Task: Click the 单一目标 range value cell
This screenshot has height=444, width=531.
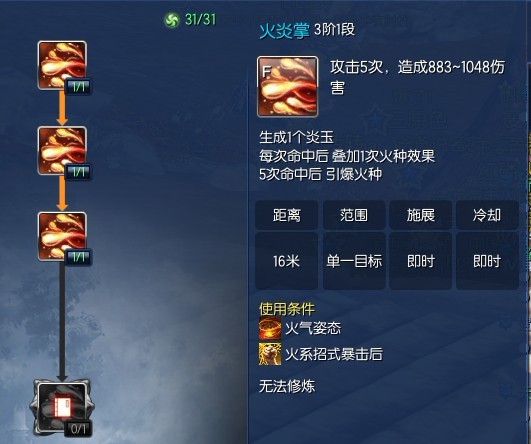Action: 354,261
